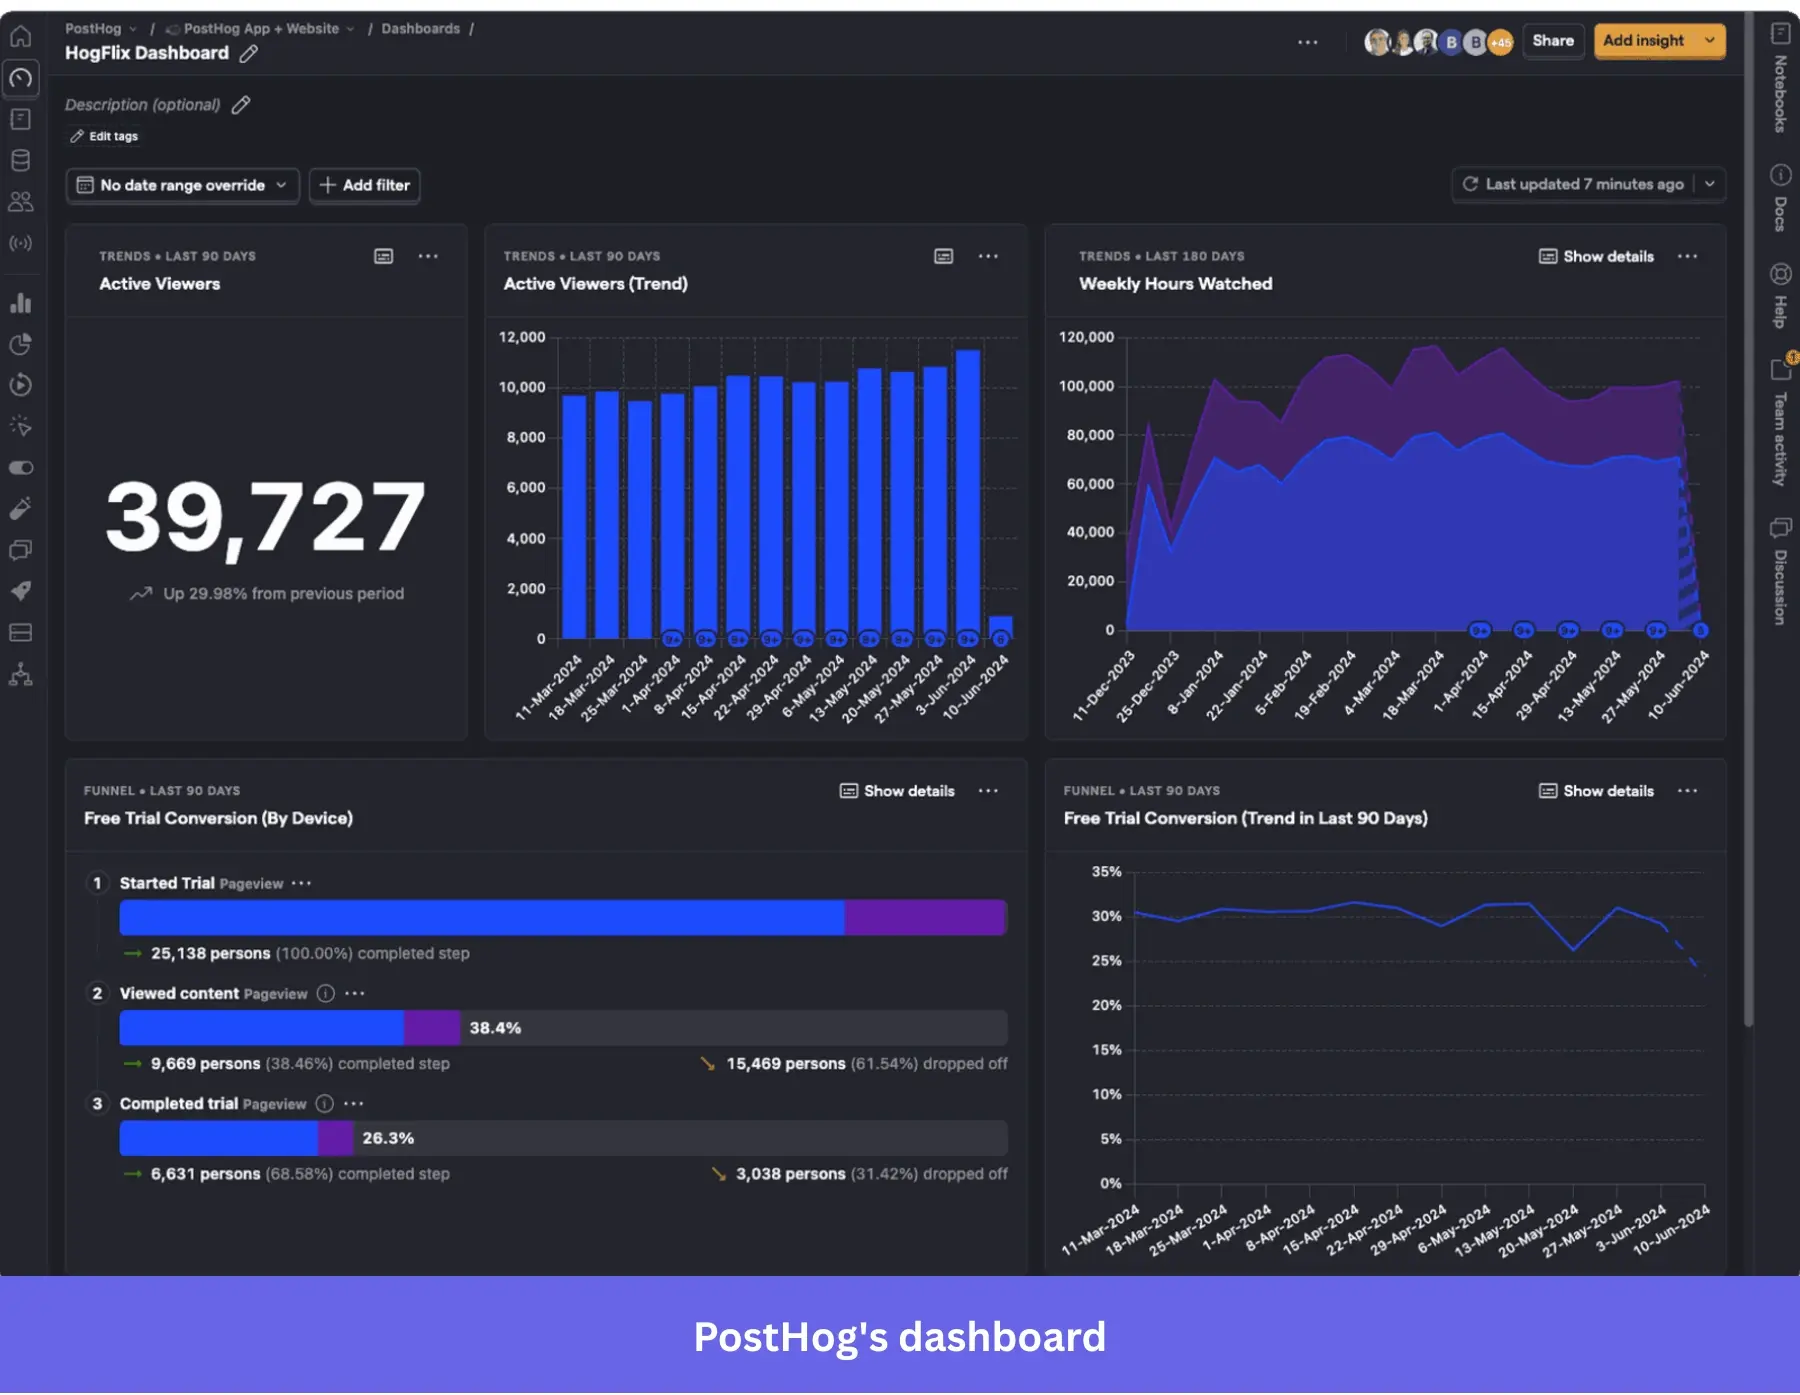Expand the refresh chevron beside Last updated

point(1710,184)
